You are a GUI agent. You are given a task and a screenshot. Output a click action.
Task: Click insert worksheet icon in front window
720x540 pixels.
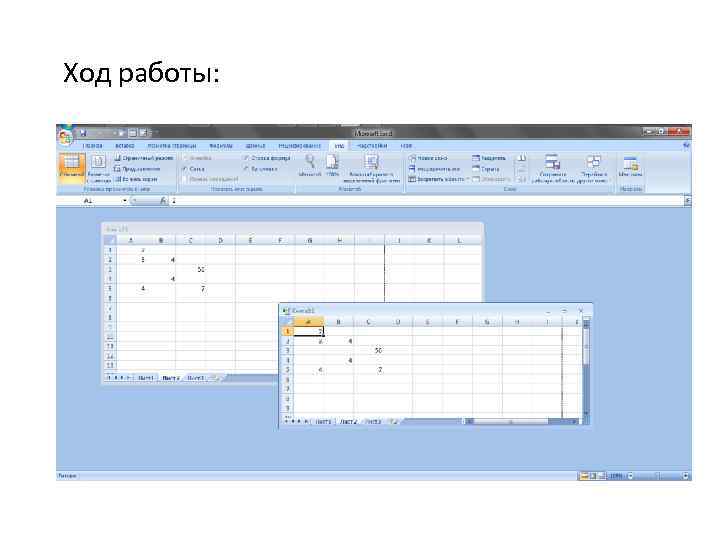[x=393, y=422]
